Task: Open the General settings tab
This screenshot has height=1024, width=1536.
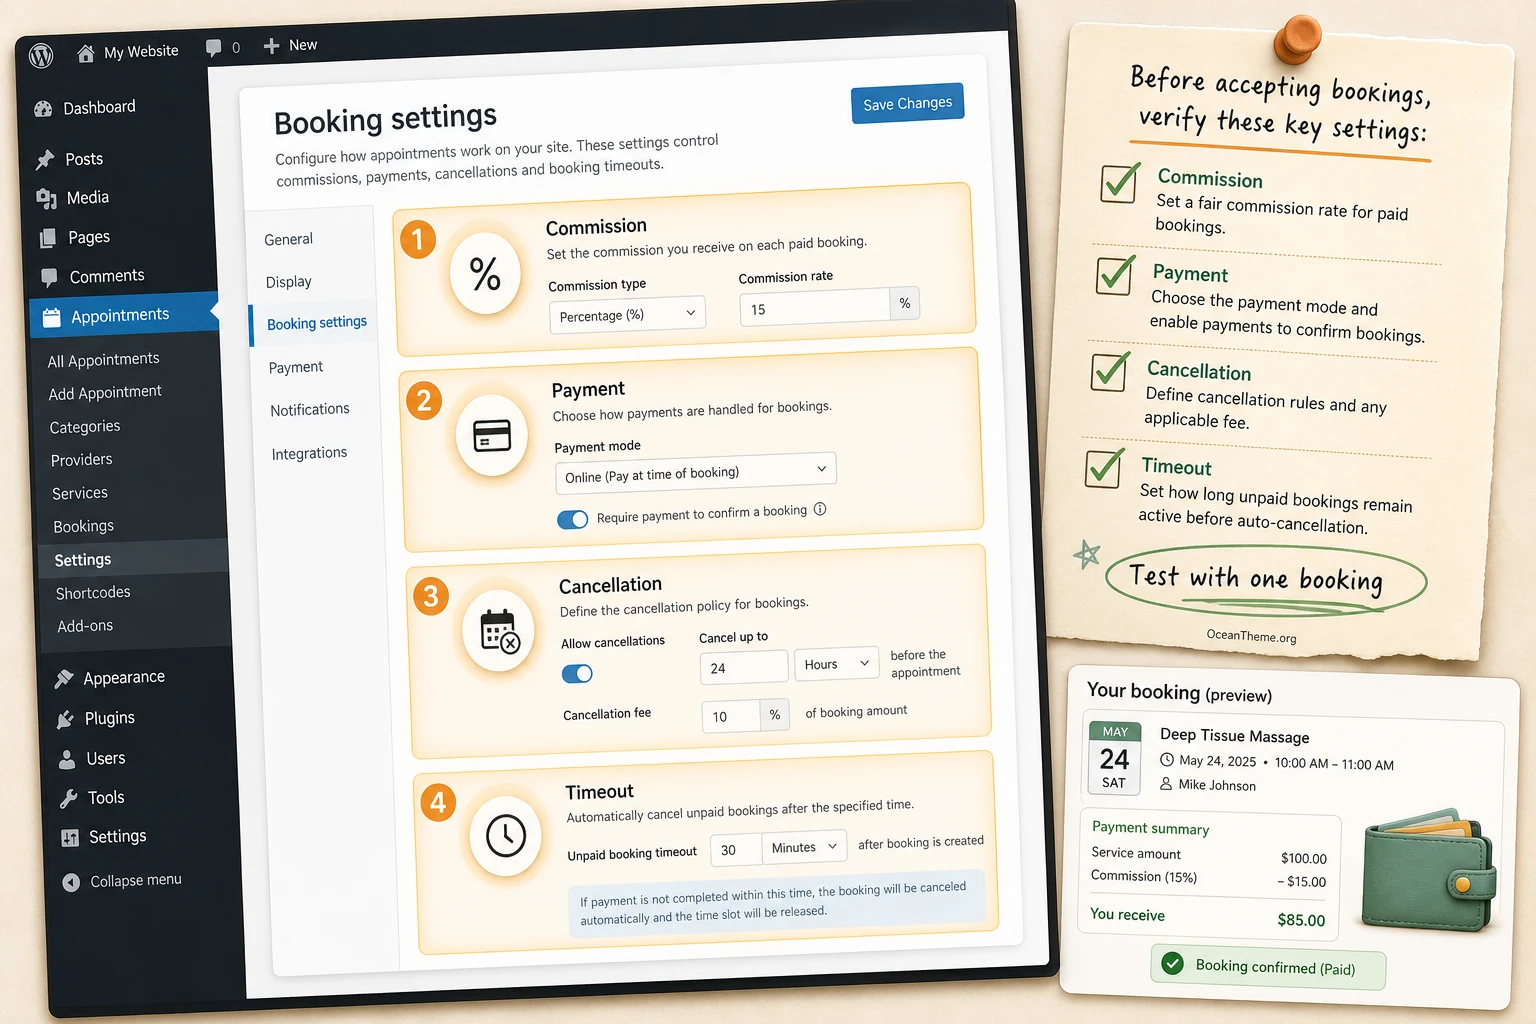Action: point(289,240)
